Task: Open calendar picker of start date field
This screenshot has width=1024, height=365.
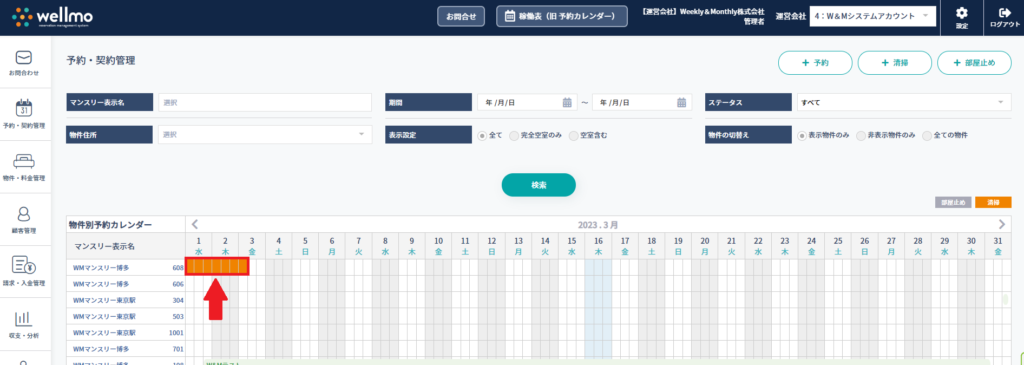Action: point(567,103)
